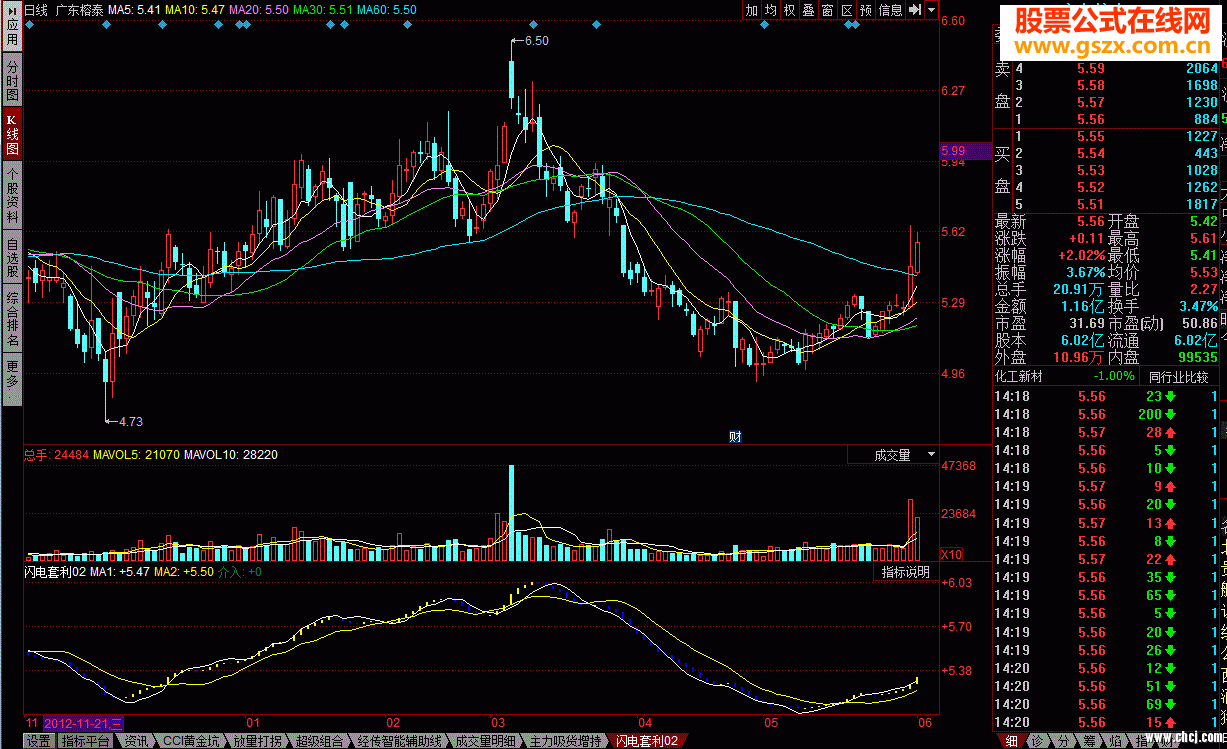Open 更多 sidebar tab

click(12, 380)
